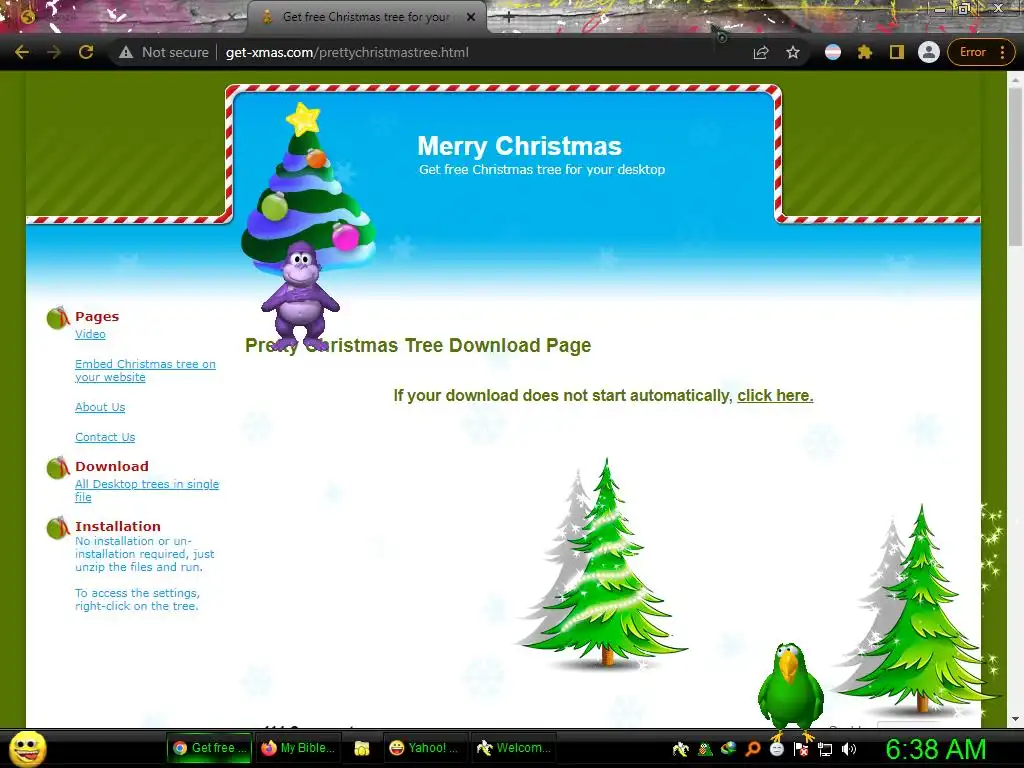Viewport: 1024px width, 768px height.
Task: Bookmark this page with the star
Action: [x=793, y=52]
